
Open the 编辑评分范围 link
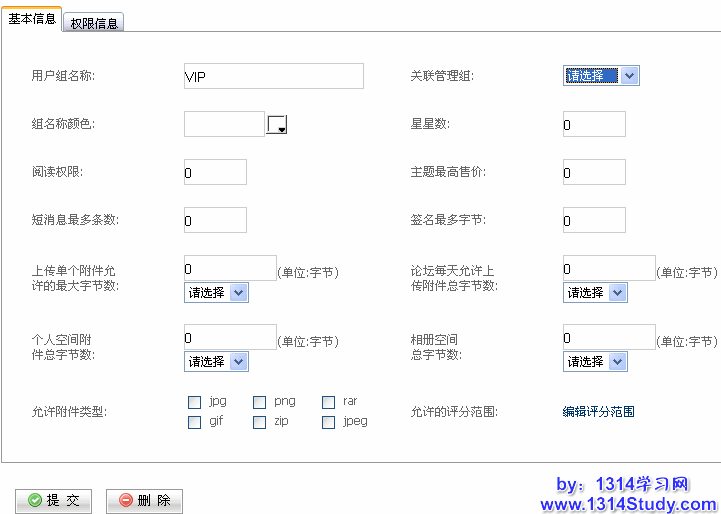click(598, 412)
